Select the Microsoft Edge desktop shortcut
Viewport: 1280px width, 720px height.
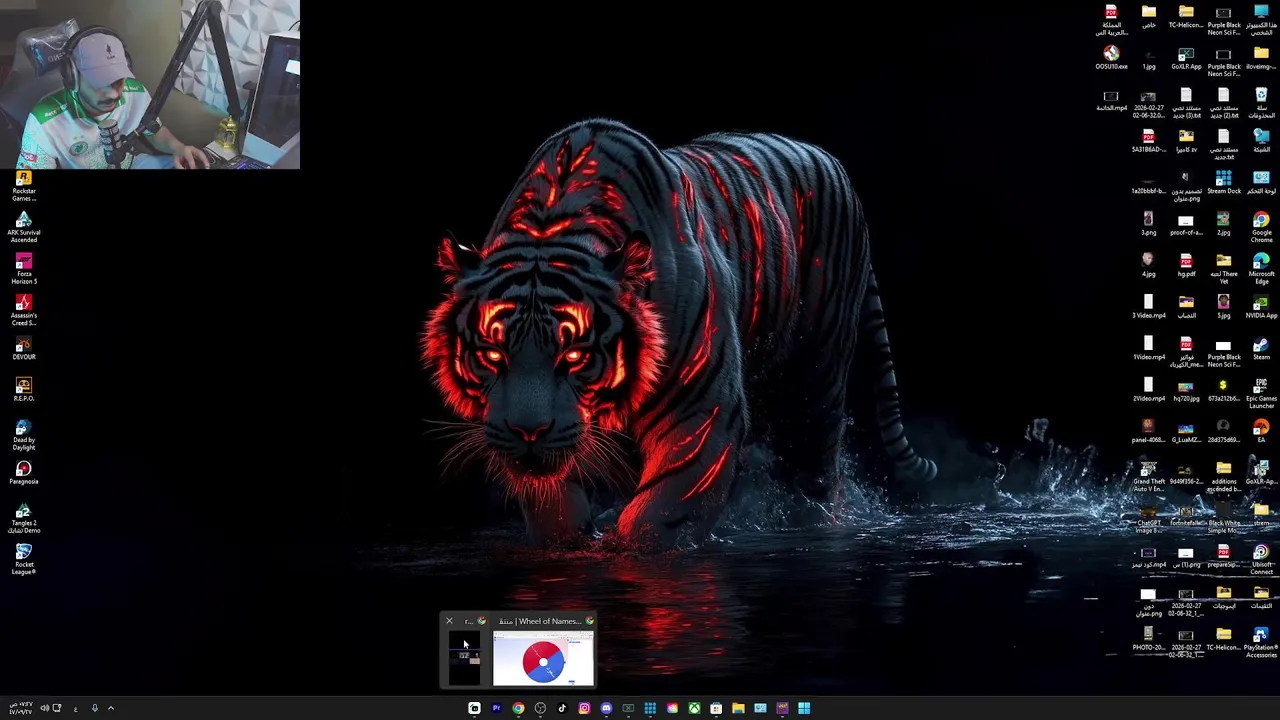1261,270
